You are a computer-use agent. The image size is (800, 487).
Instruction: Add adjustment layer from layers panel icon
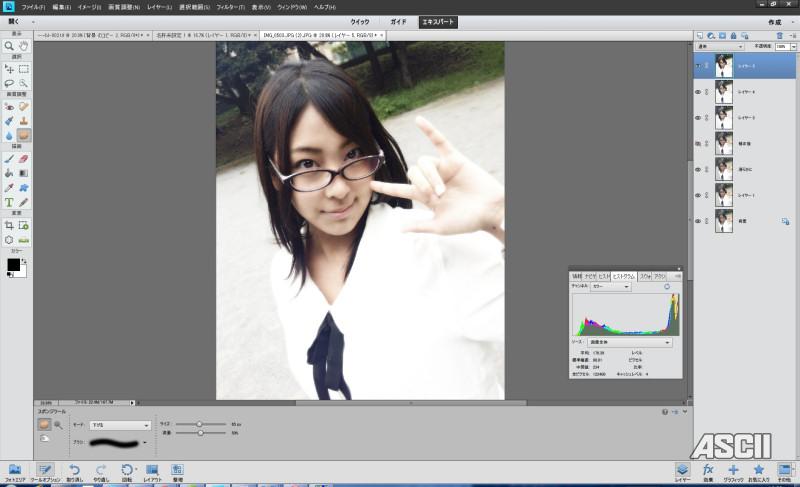coord(711,36)
